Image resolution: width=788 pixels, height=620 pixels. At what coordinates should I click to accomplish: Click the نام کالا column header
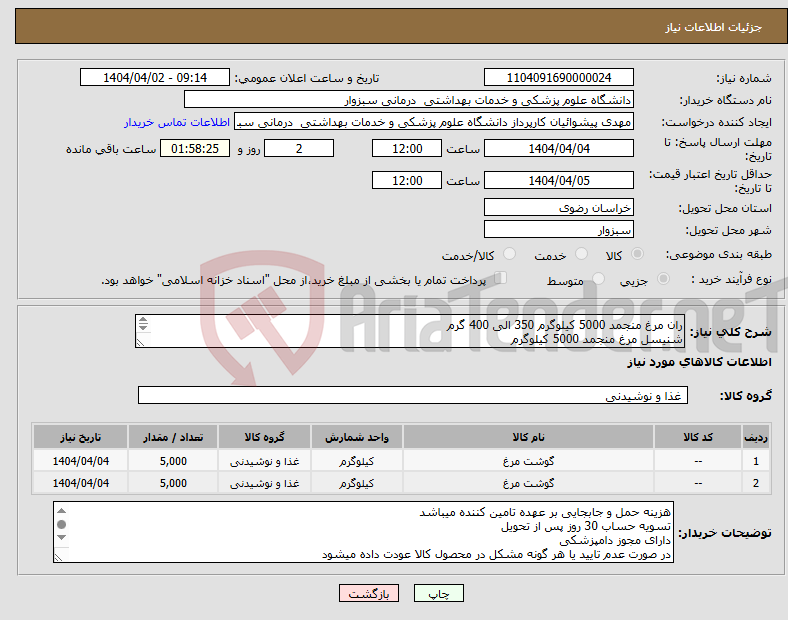coord(528,437)
